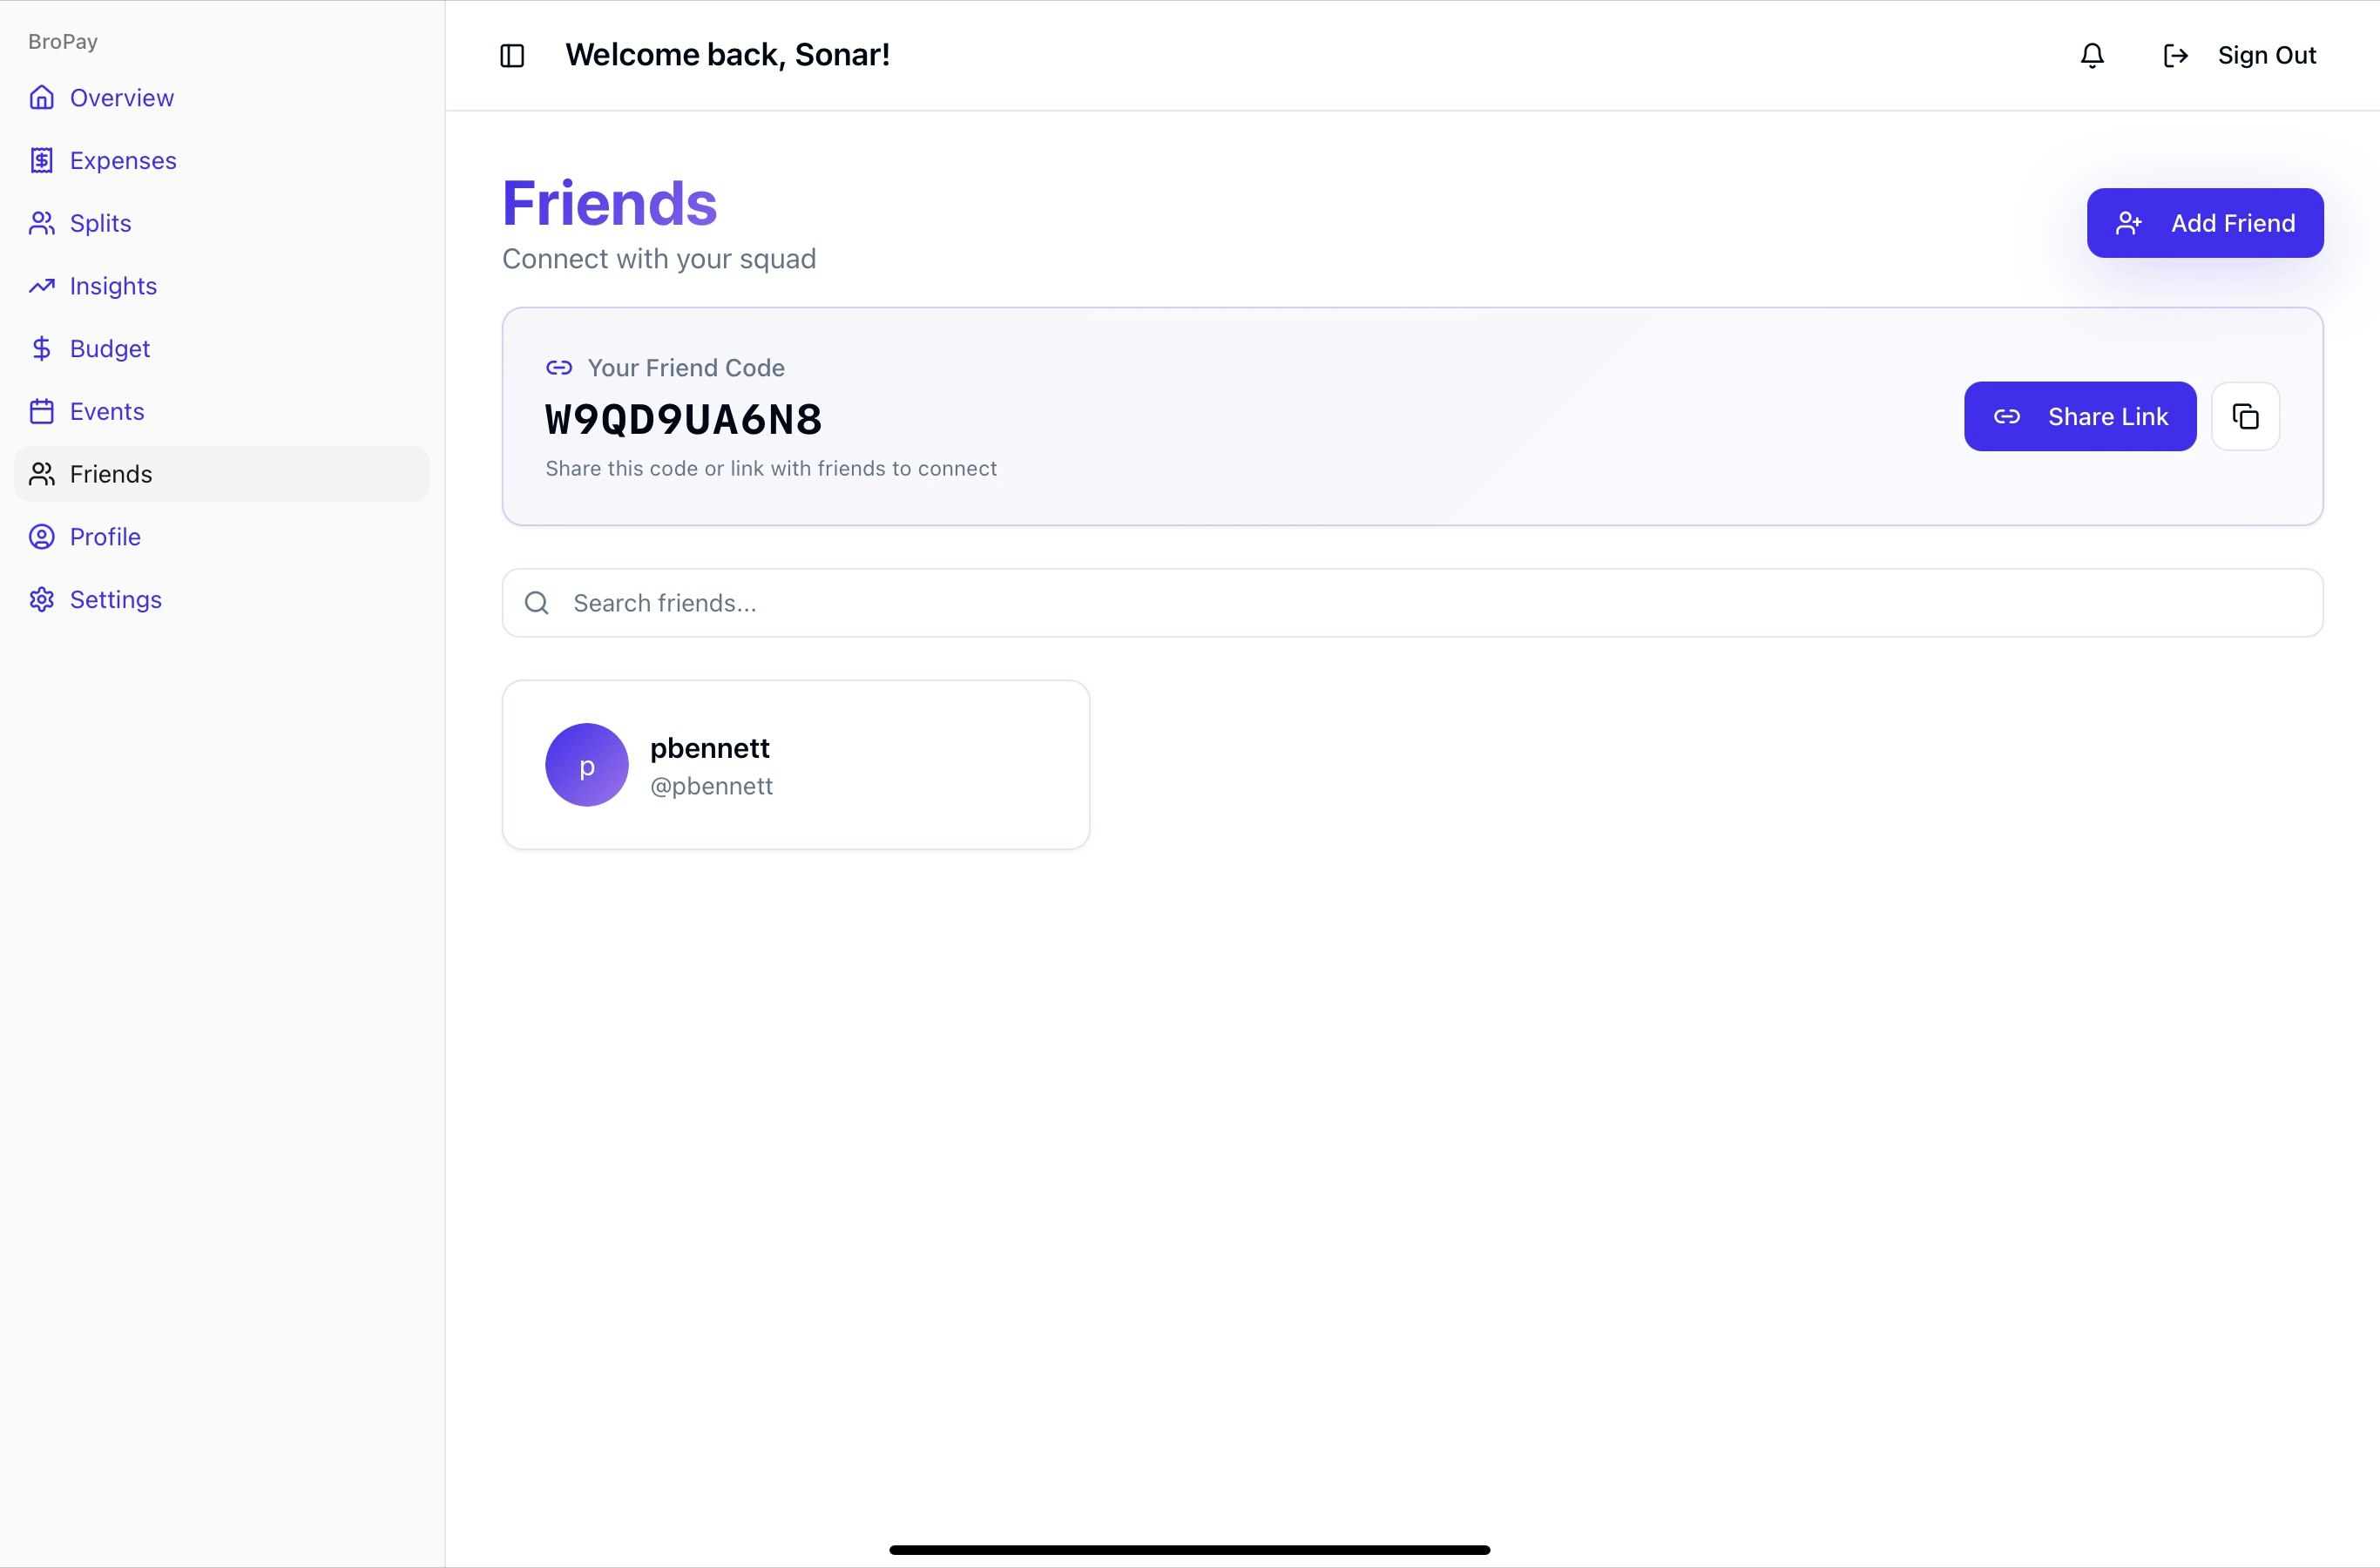
Task: Copy the friend code with the copy icon
Action: 2246,416
